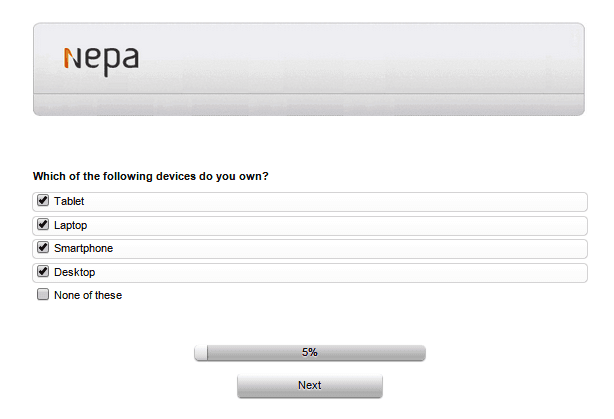Click the 'Desktop' option label text
This screenshot has width=614, height=419.
click(x=74, y=272)
